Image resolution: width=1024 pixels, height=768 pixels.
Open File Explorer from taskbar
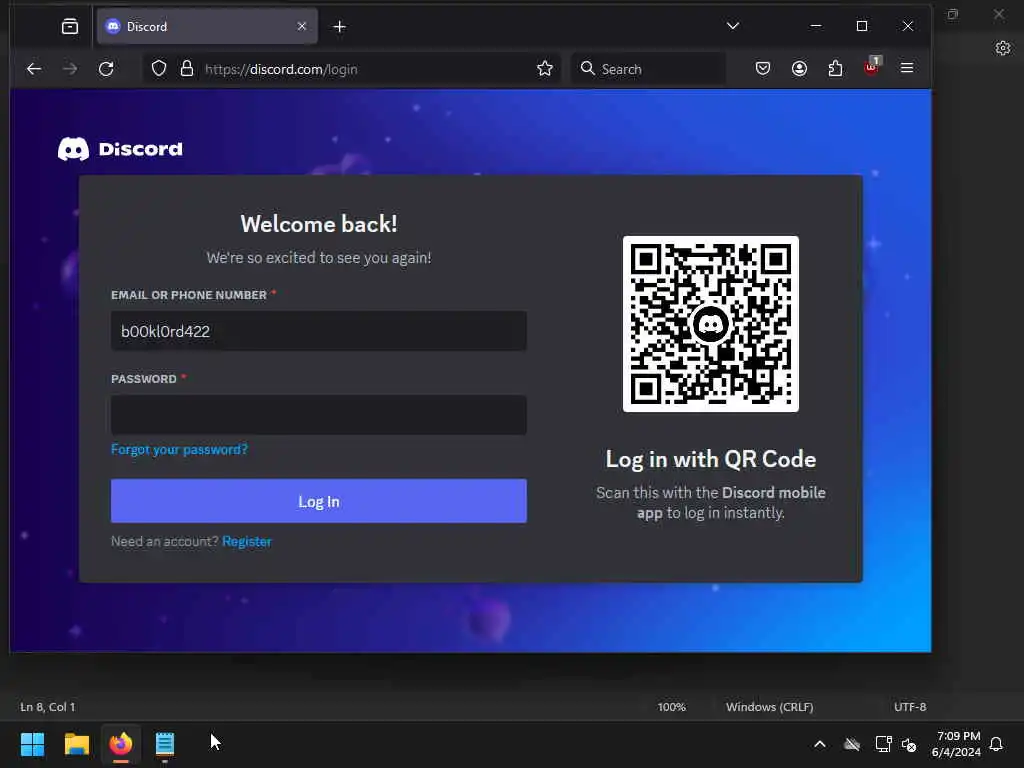pyautogui.click(x=76, y=744)
